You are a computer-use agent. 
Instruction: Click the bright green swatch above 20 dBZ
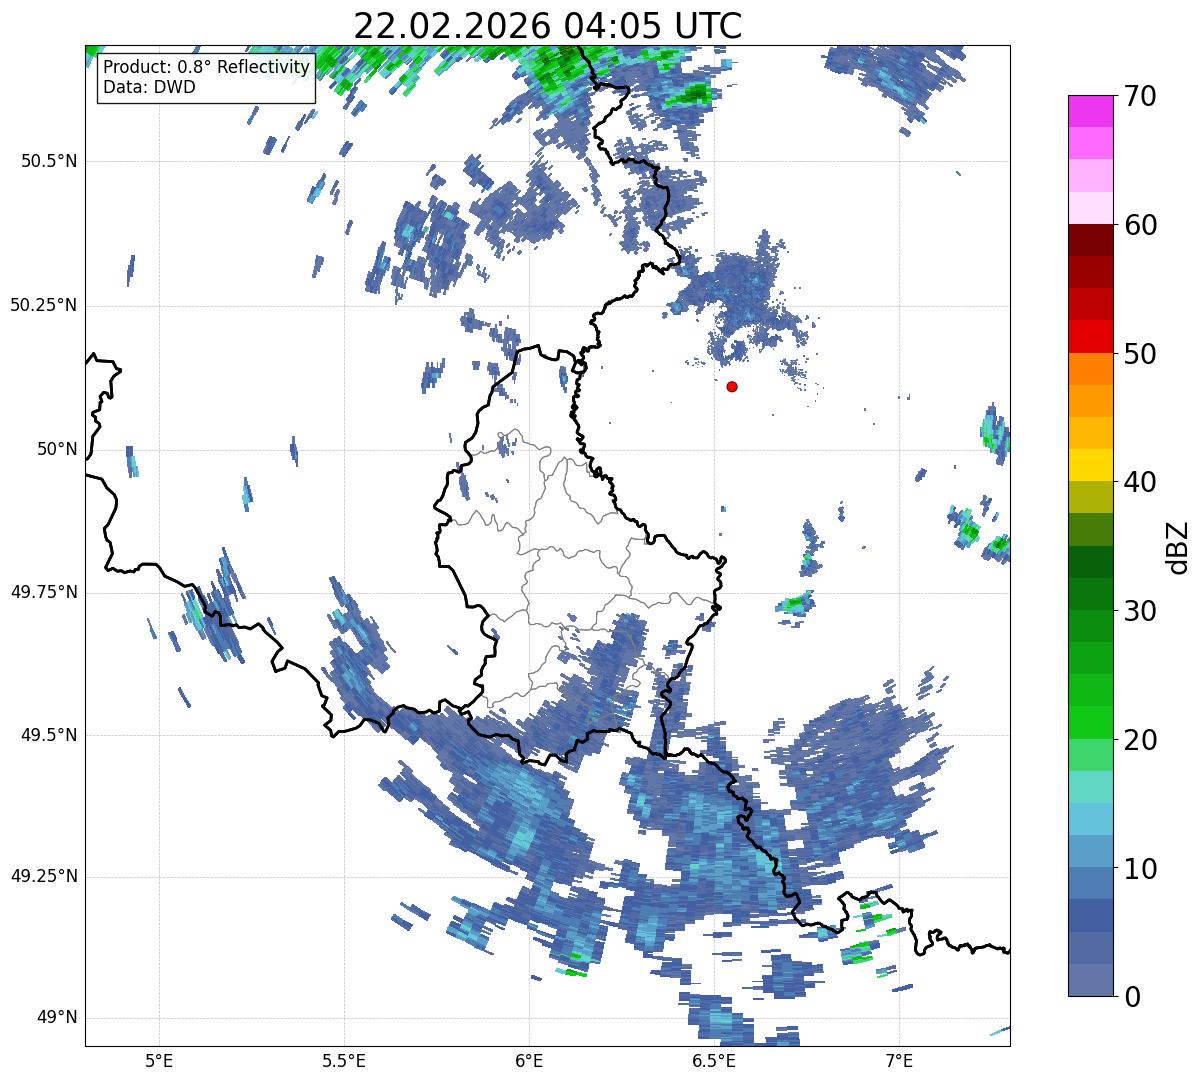point(1091,723)
